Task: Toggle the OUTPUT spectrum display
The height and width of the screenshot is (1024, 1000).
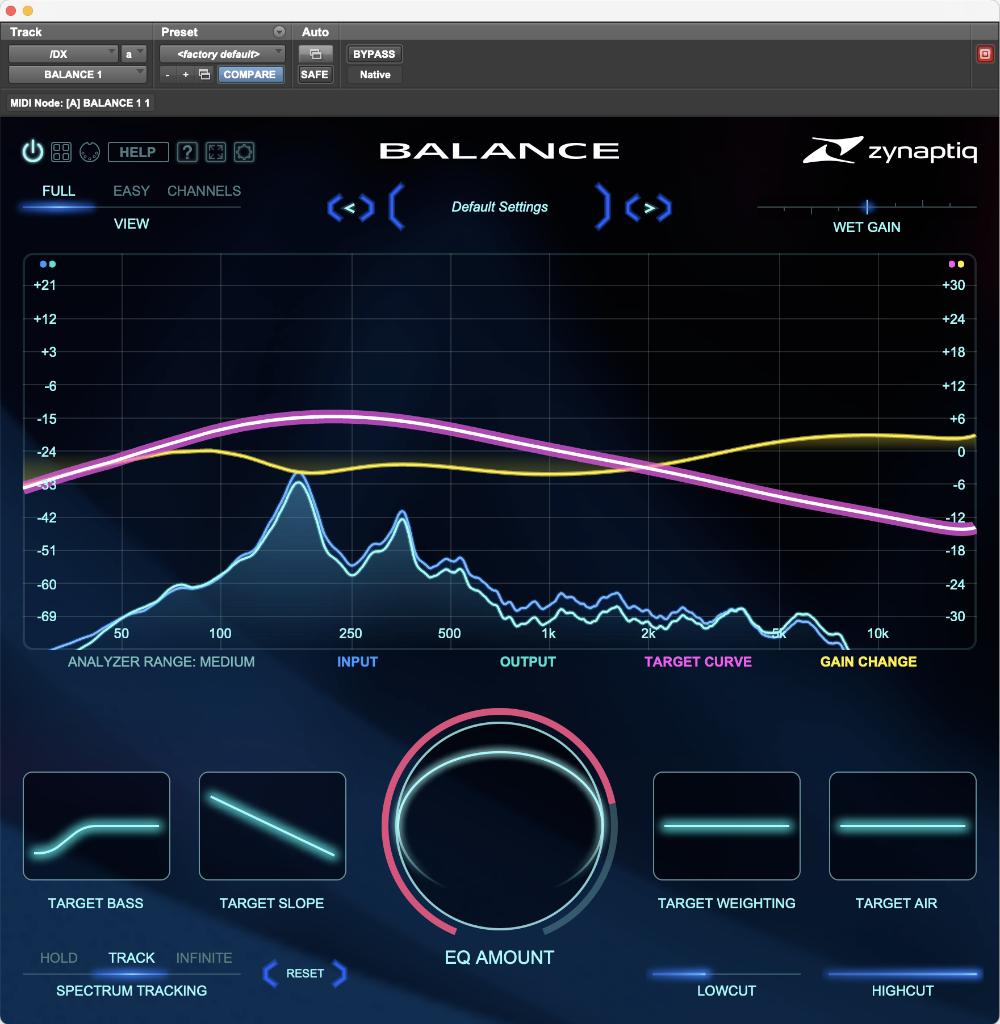Action: coord(528,662)
